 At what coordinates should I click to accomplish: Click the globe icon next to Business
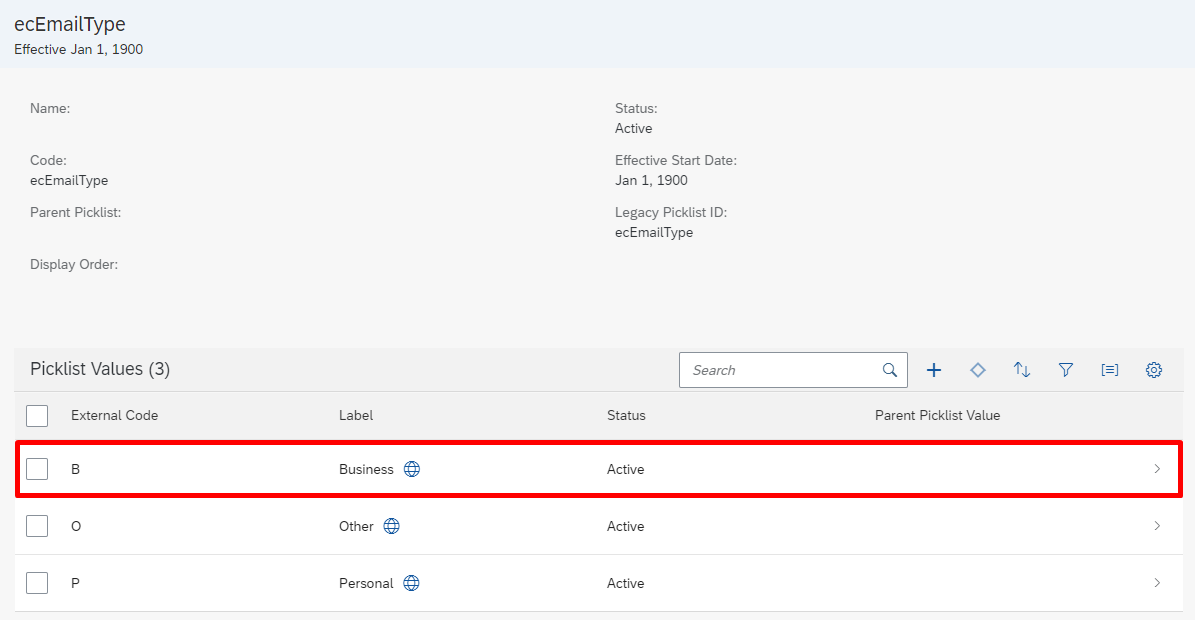pos(411,468)
